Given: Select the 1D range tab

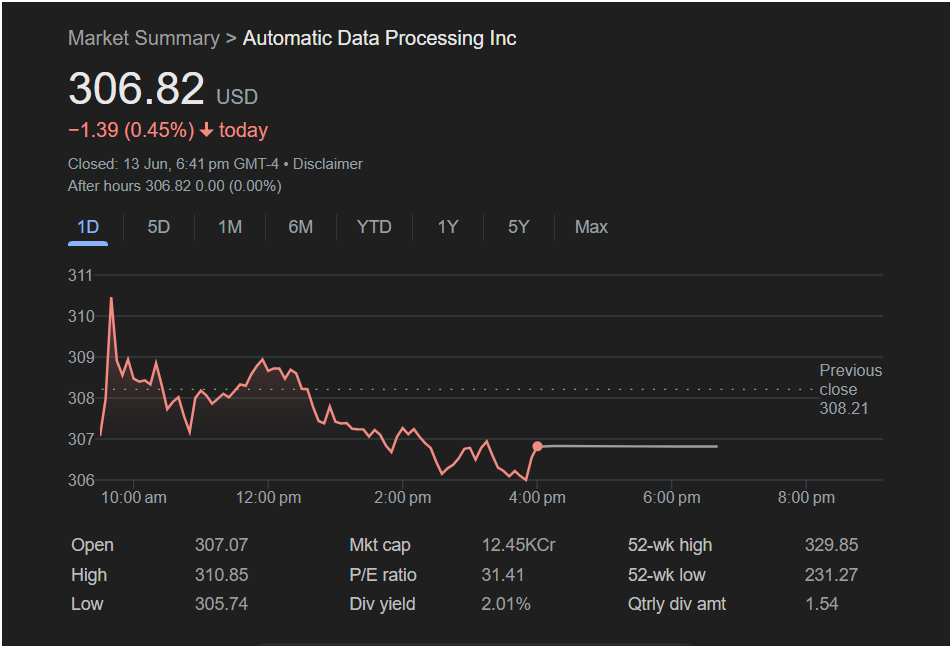Looking at the screenshot, I should 88,227.
